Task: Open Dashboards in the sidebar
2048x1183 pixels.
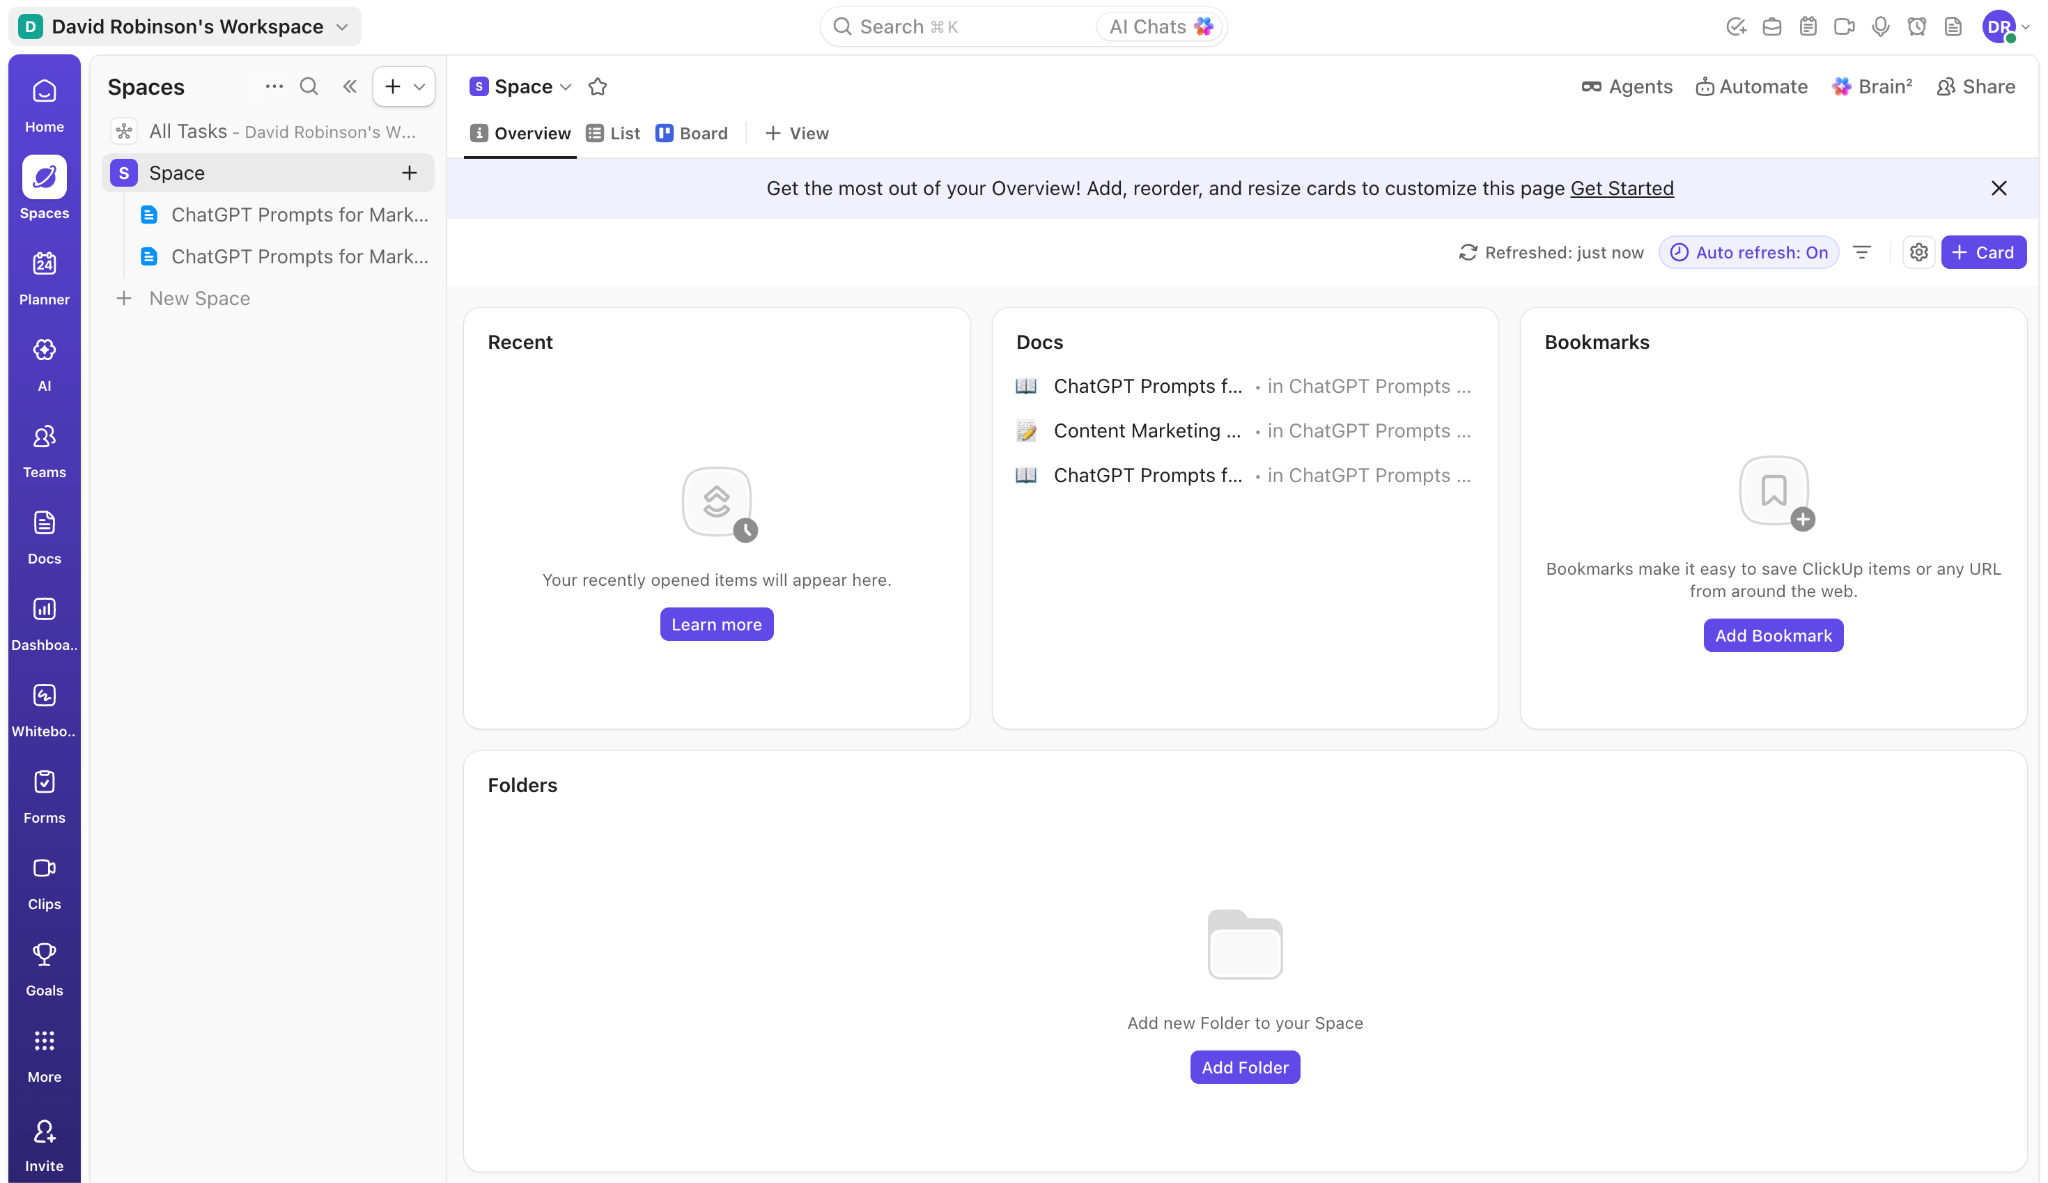Action: pos(44,624)
